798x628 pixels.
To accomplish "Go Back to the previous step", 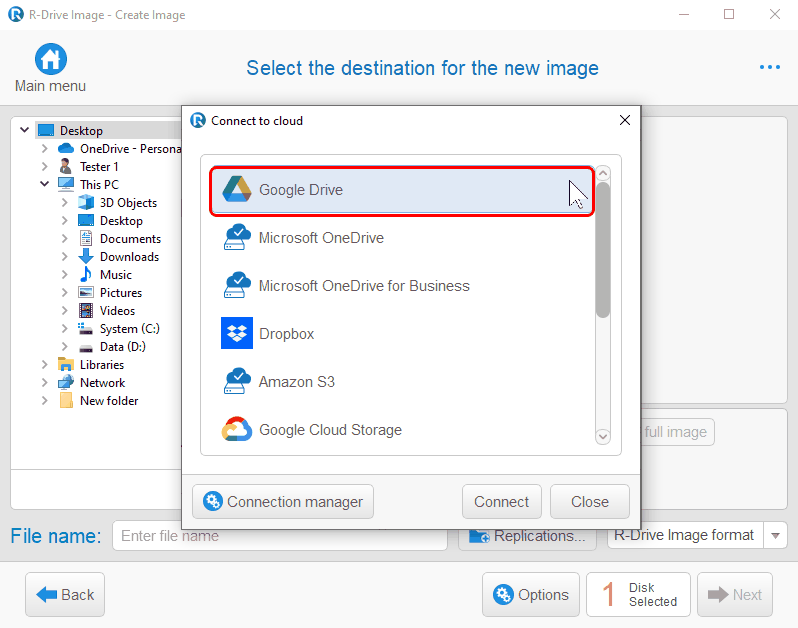I will pos(65,594).
